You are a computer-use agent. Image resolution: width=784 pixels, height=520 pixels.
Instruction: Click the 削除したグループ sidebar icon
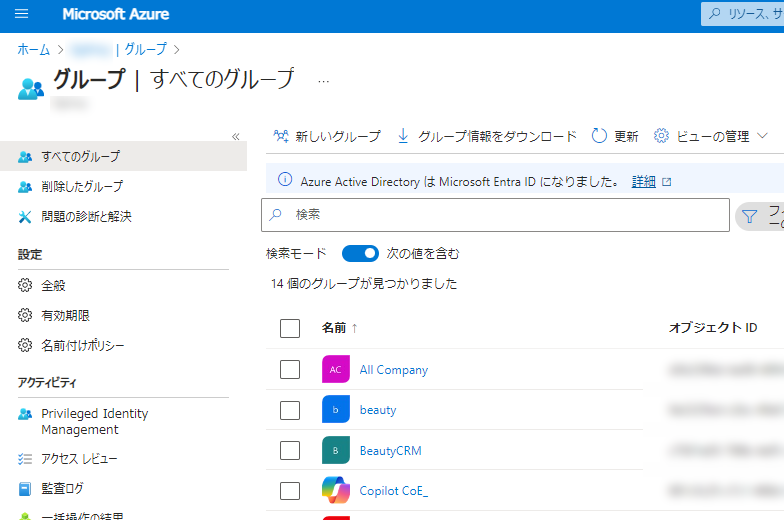click(x=25, y=187)
